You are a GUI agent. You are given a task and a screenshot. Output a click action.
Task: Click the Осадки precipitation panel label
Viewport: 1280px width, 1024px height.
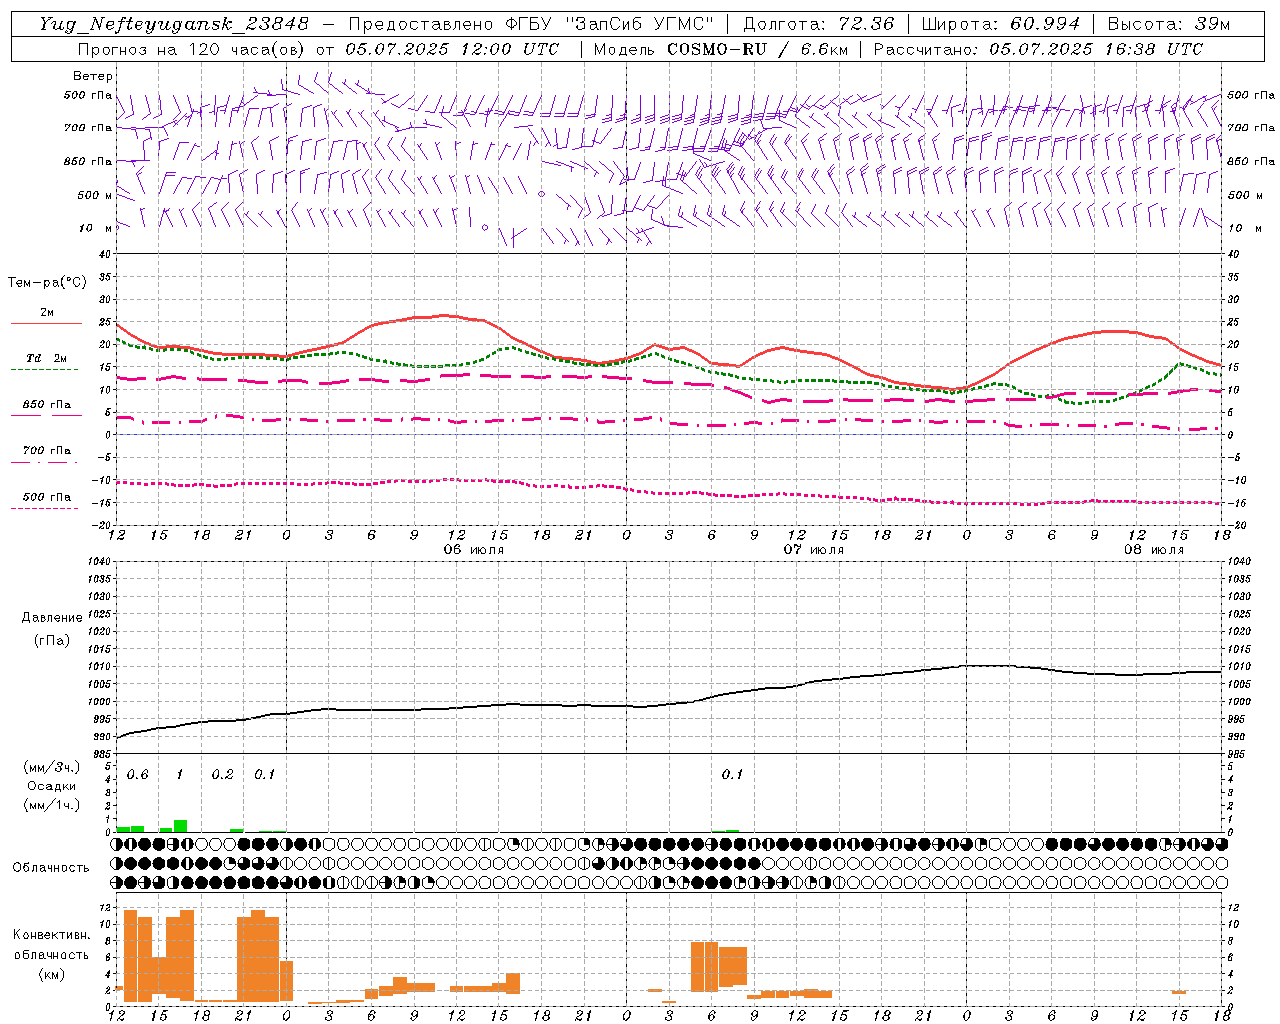pyautogui.click(x=52, y=786)
